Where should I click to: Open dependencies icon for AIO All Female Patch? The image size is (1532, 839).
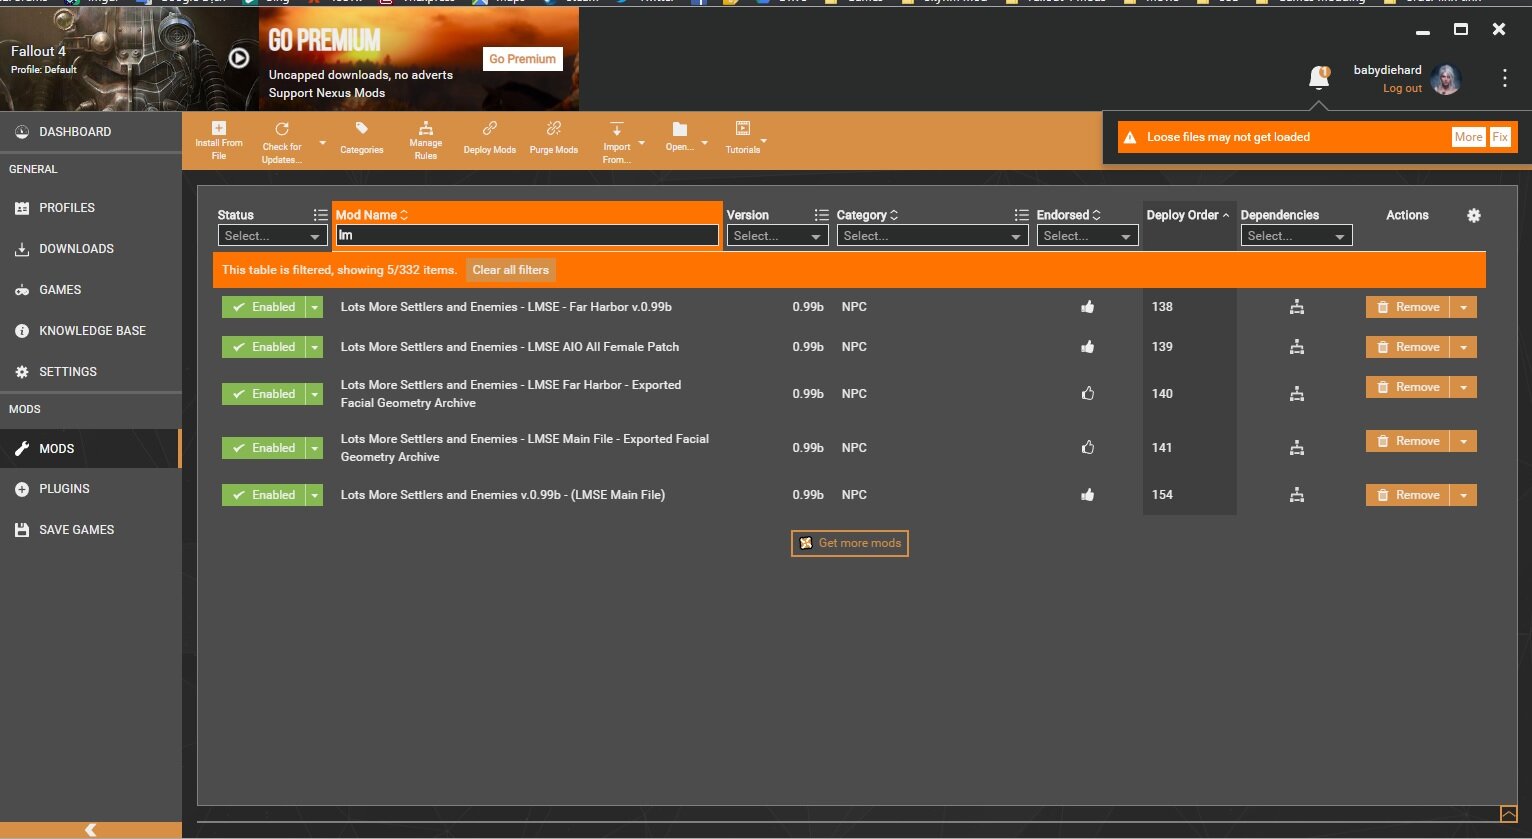click(1297, 347)
